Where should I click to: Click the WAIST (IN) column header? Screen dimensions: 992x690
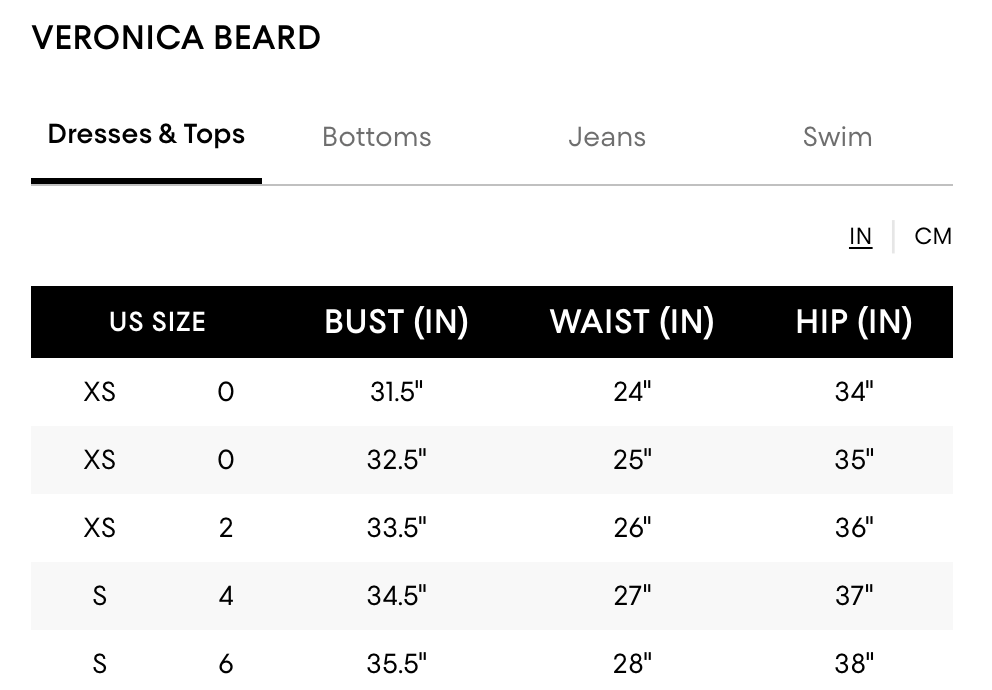632,322
